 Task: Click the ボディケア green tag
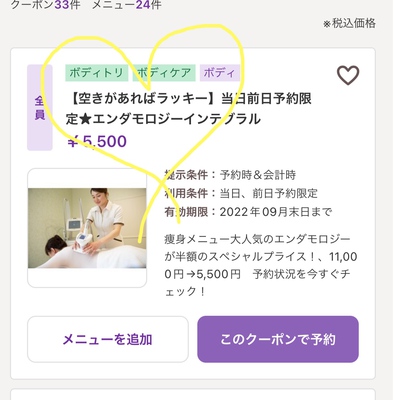(164, 73)
